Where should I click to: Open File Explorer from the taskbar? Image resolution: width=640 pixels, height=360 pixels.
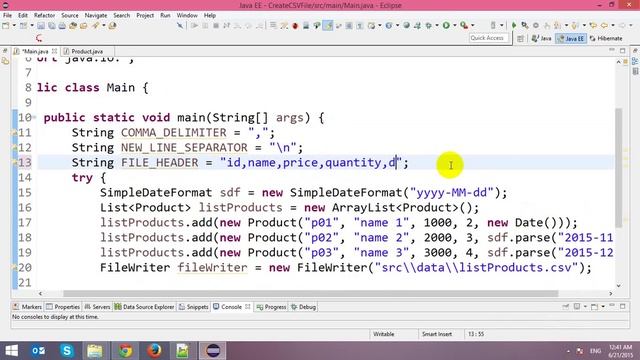point(95,351)
